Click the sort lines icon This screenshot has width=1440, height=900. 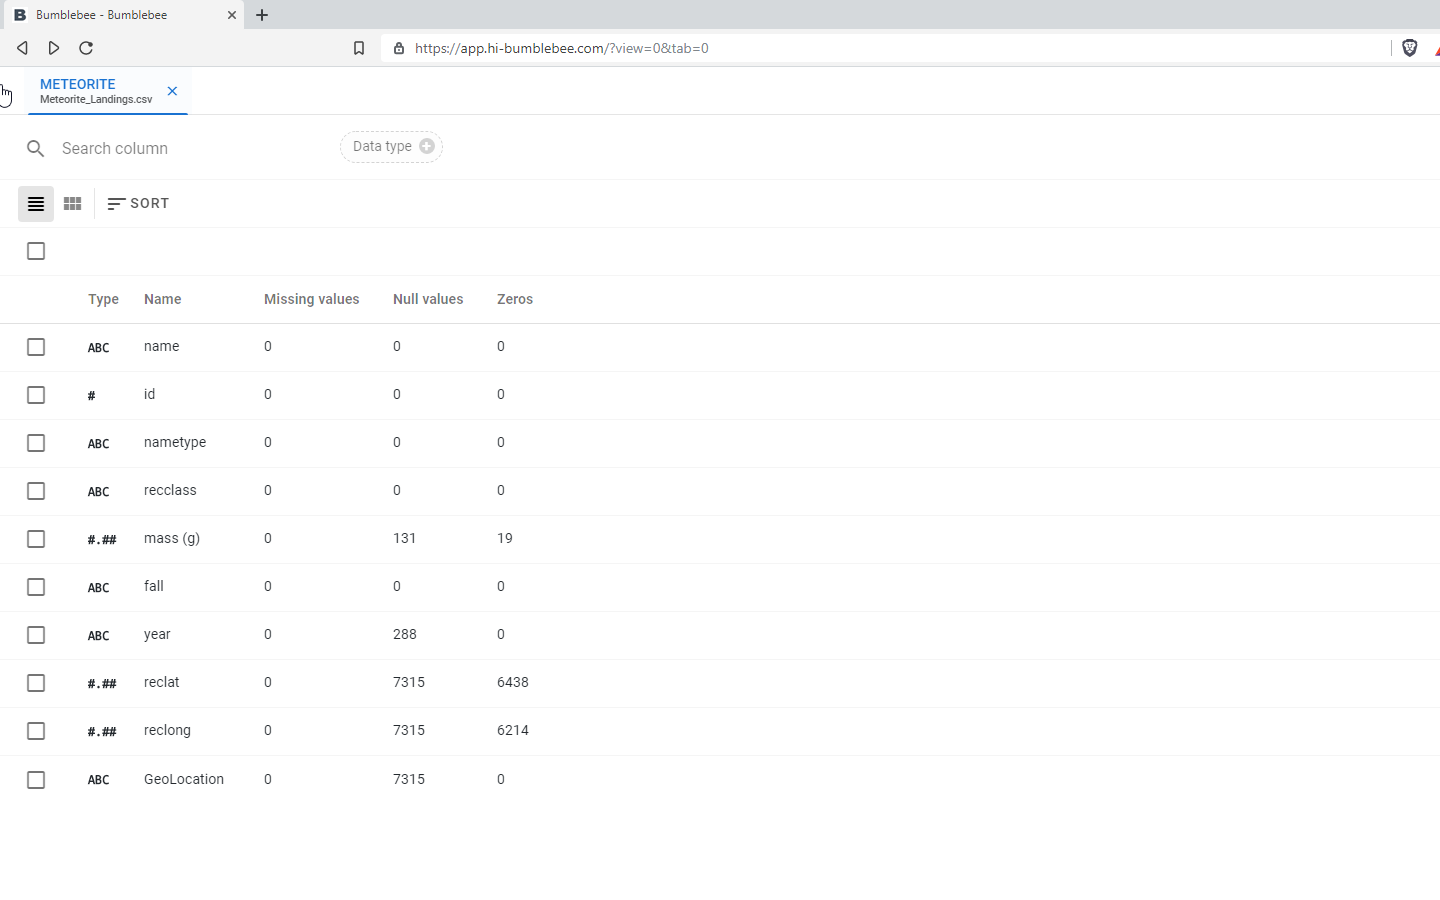pos(116,204)
